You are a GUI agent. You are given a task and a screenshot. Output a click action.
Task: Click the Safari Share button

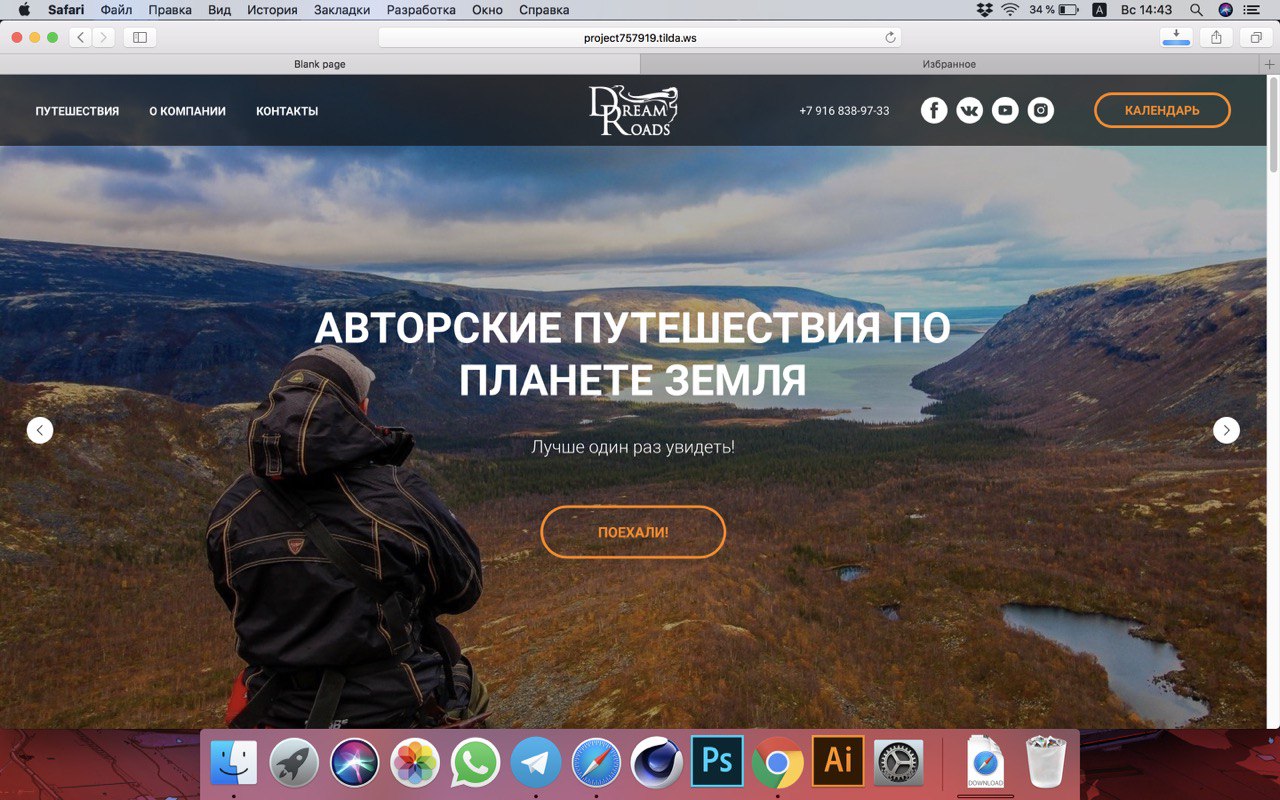(1216, 37)
